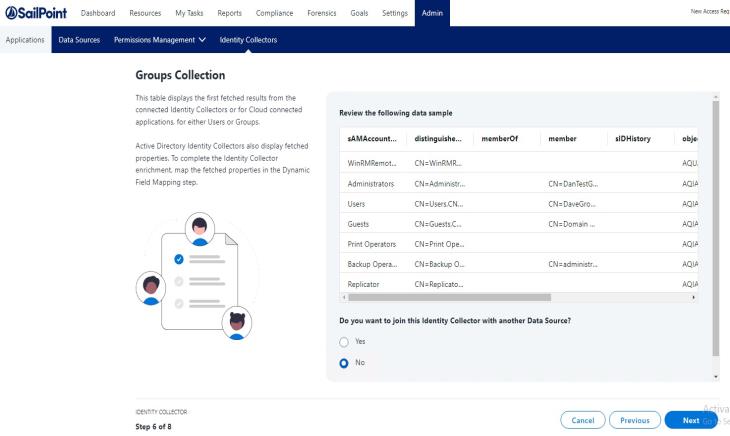Select the Administrators row cell
The height and width of the screenshot is (436, 730).
(x=371, y=184)
